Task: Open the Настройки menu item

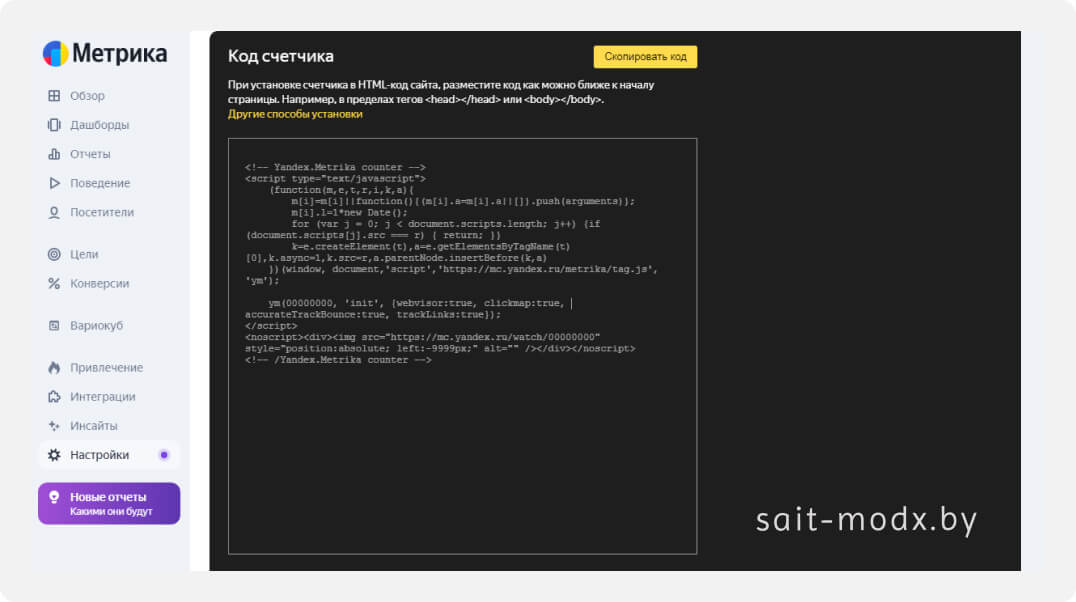Action: coord(99,455)
